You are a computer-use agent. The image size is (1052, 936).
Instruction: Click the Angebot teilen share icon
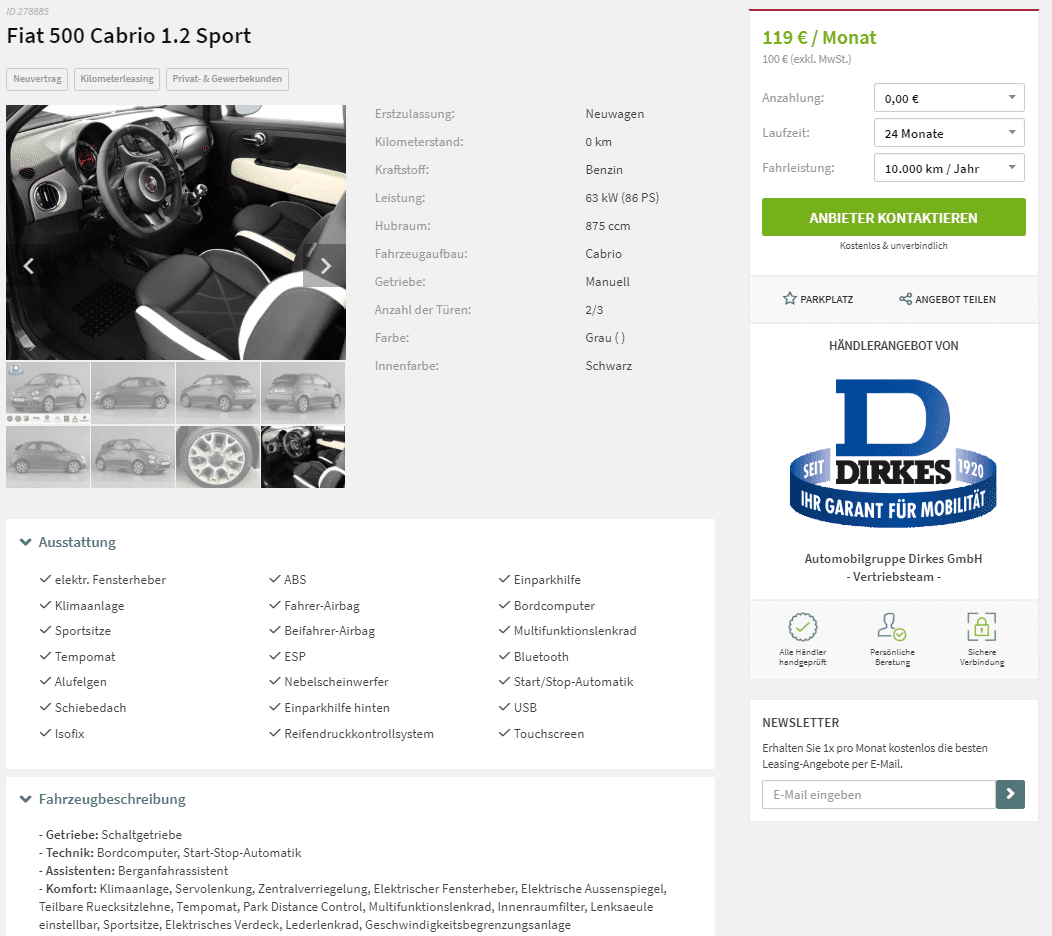pos(905,299)
